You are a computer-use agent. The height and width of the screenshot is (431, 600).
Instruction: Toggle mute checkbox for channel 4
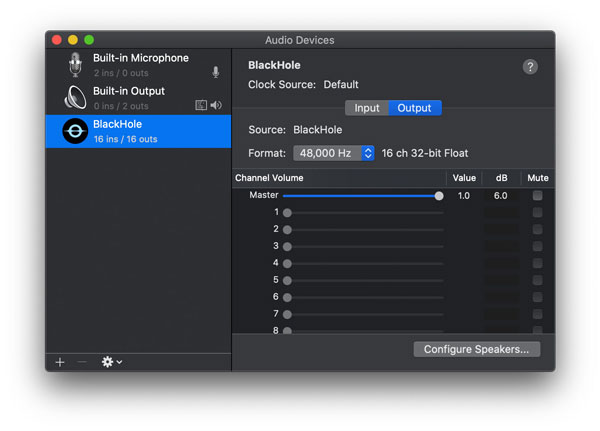[x=537, y=263]
